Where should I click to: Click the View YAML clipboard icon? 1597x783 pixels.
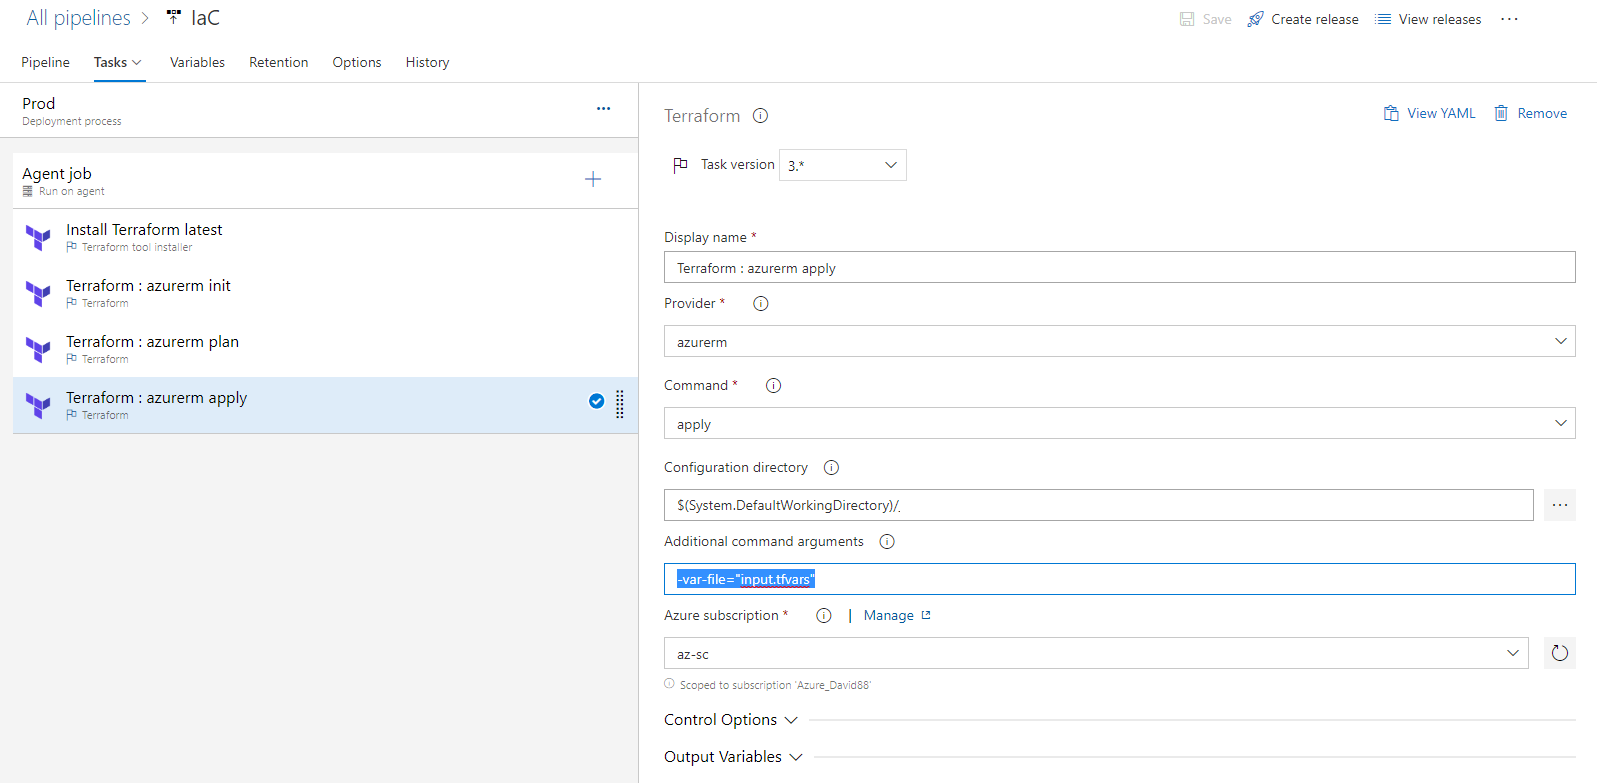click(x=1391, y=114)
